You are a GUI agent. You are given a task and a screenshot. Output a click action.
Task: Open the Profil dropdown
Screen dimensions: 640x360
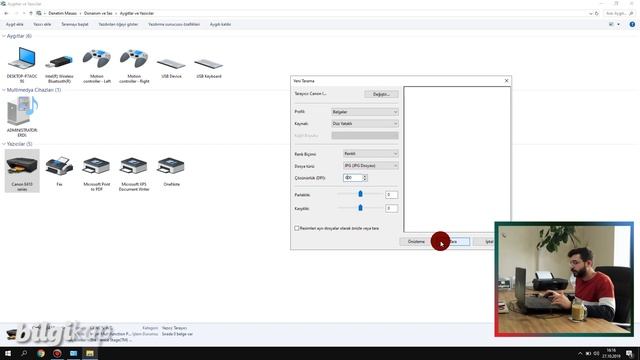pos(364,112)
